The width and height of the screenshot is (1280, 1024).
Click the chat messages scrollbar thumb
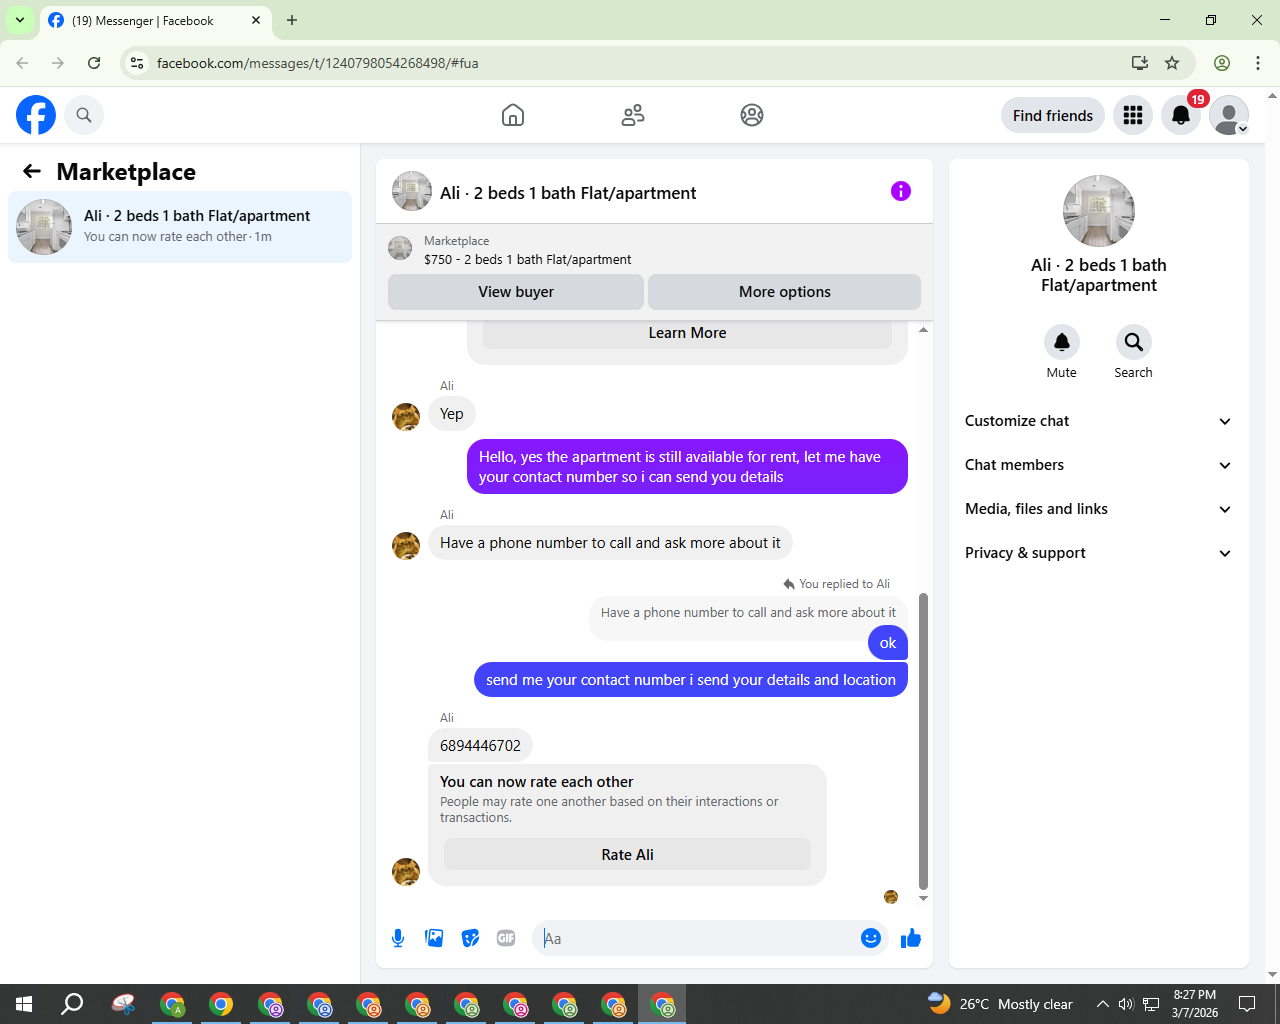923,741
